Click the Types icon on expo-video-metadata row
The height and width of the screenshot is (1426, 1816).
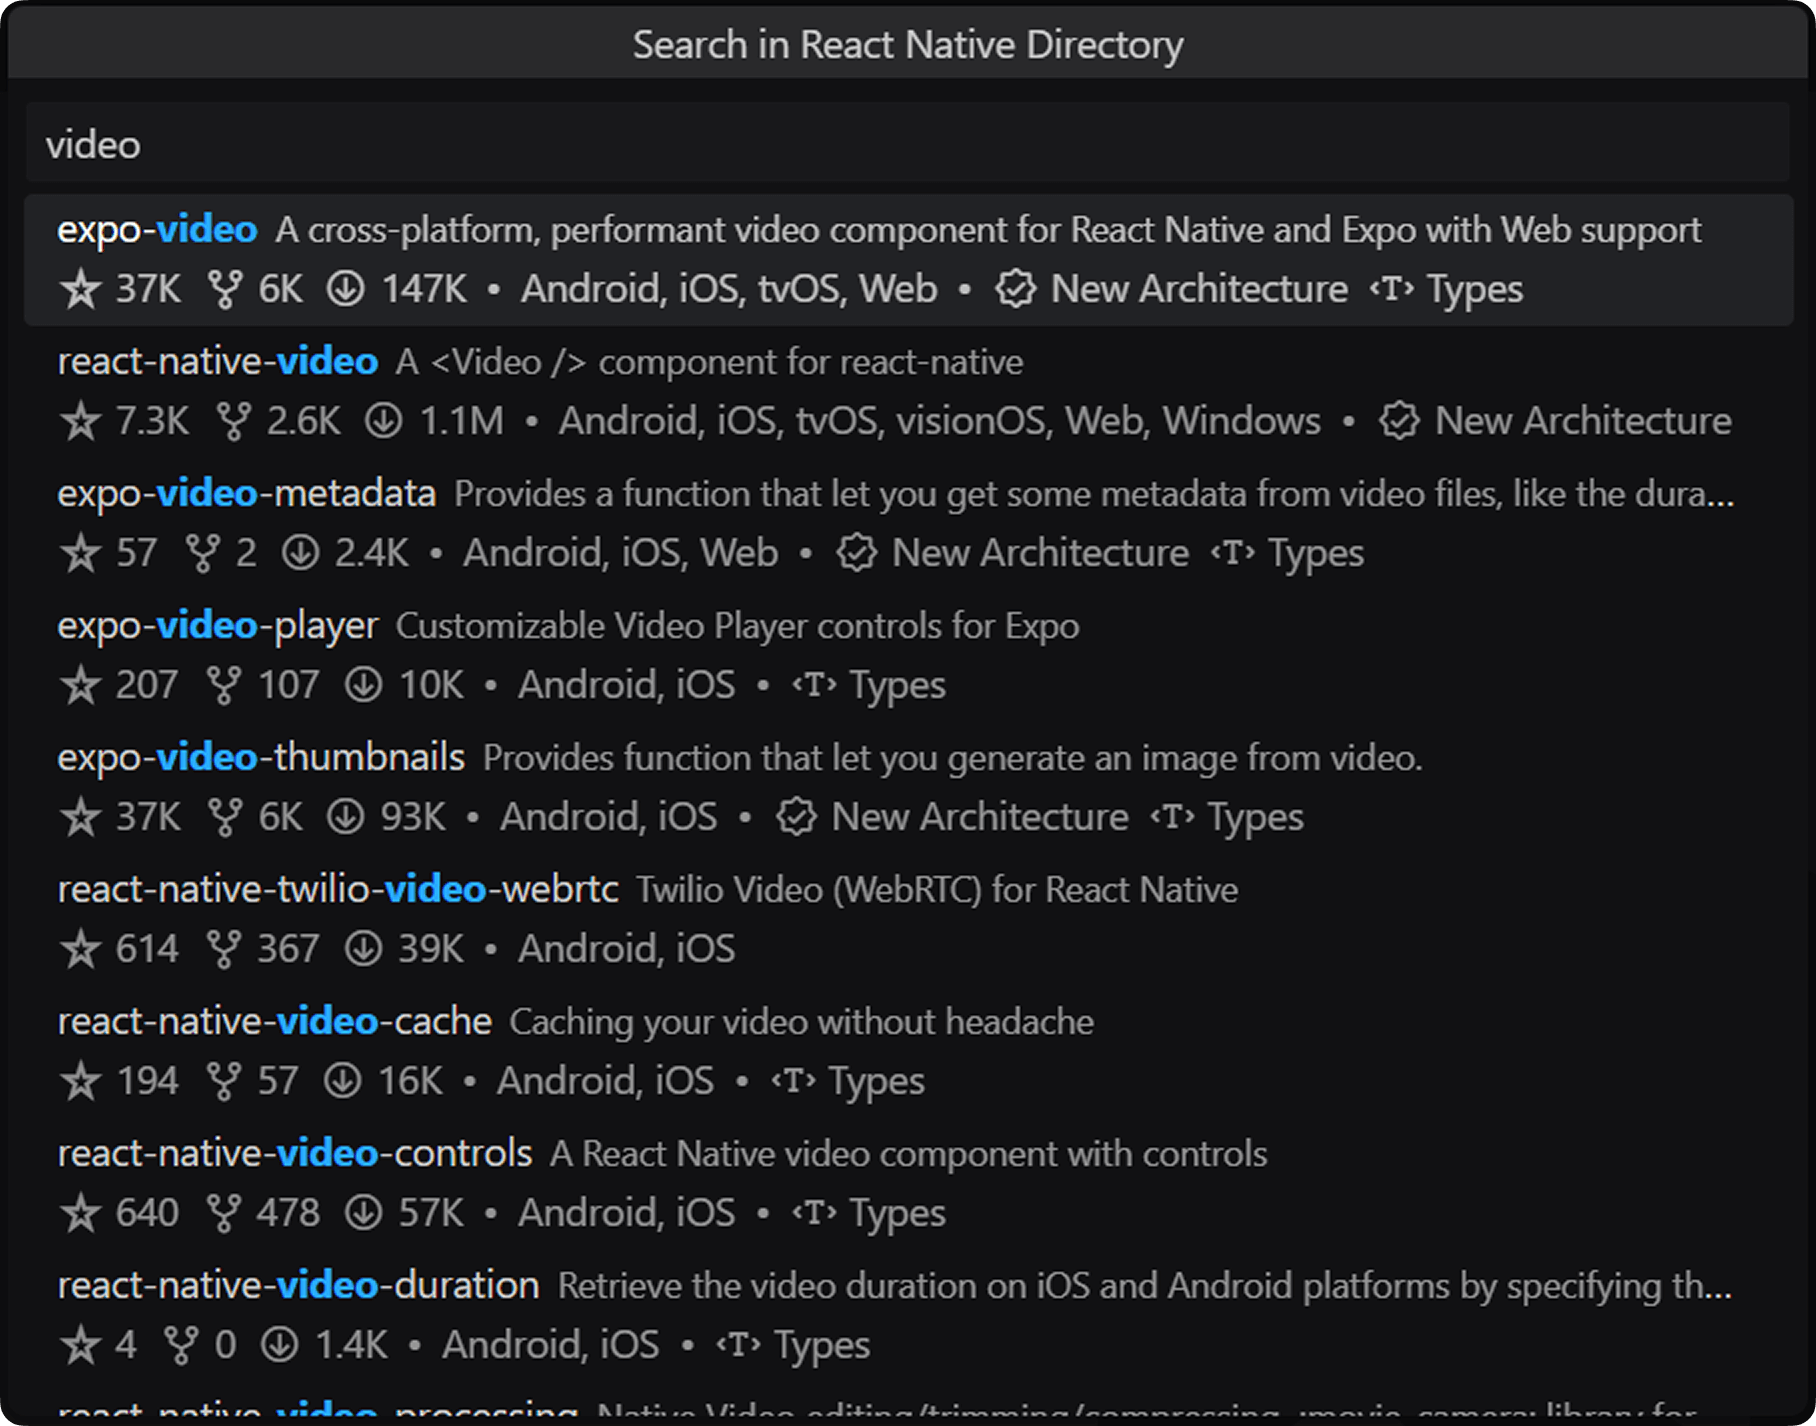point(1233,553)
